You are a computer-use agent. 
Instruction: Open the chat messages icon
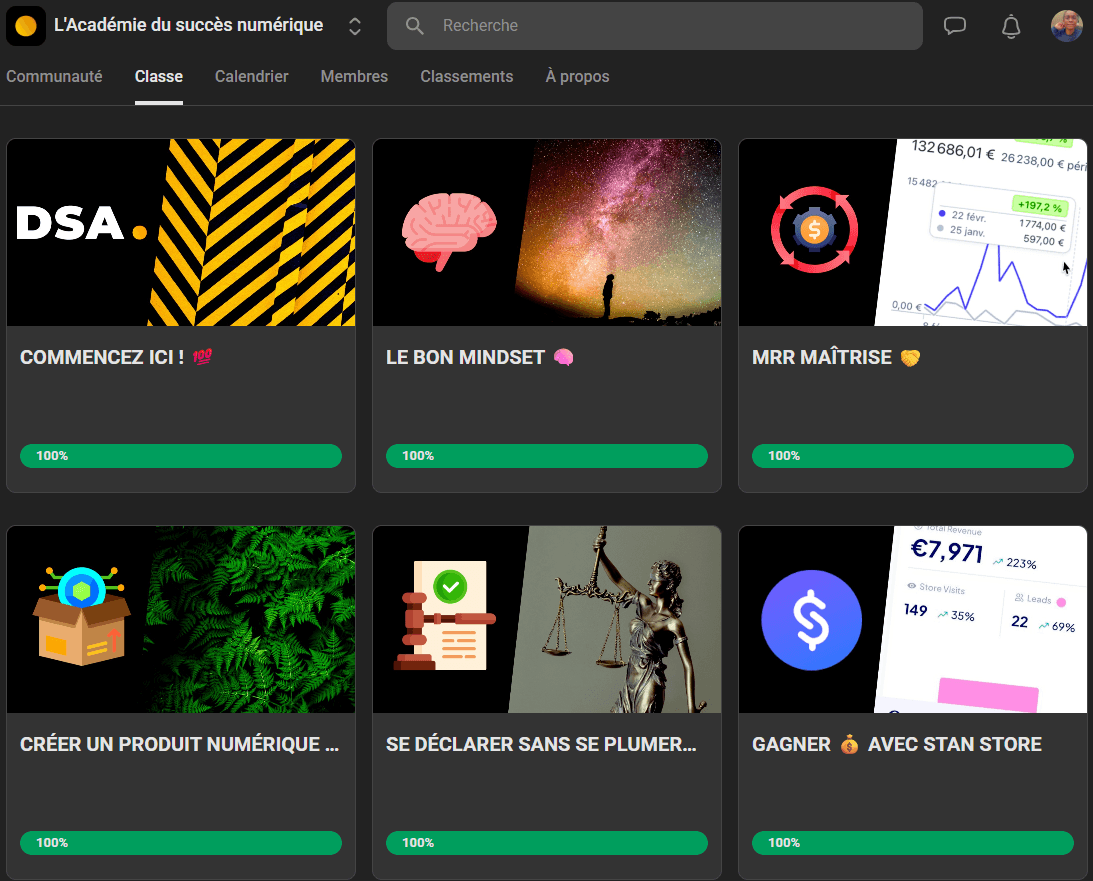[x=955, y=26]
